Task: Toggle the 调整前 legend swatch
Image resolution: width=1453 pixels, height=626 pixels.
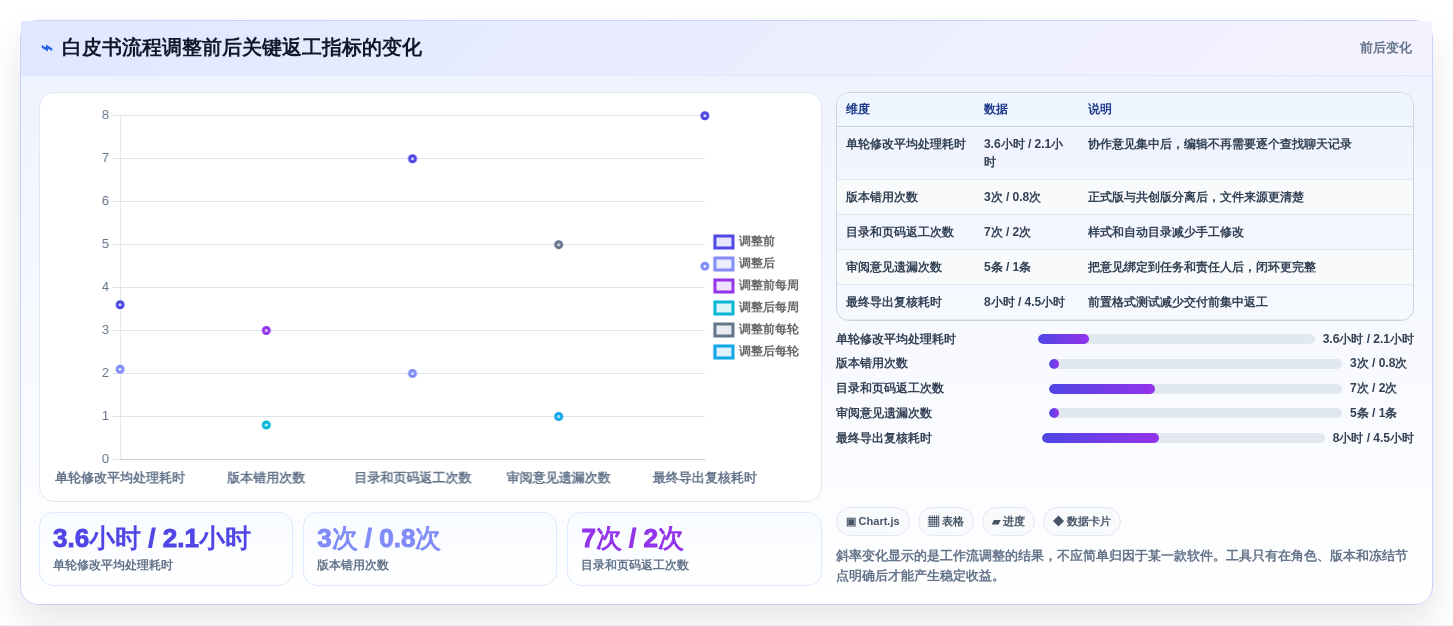Action: pos(724,242)
